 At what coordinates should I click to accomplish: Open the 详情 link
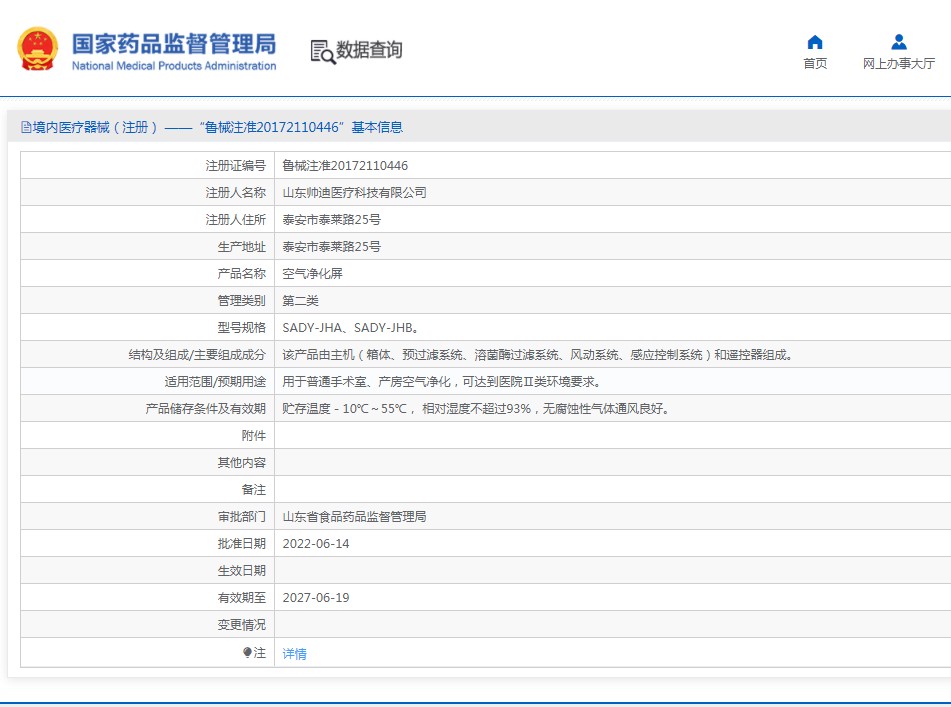point(294,653)
